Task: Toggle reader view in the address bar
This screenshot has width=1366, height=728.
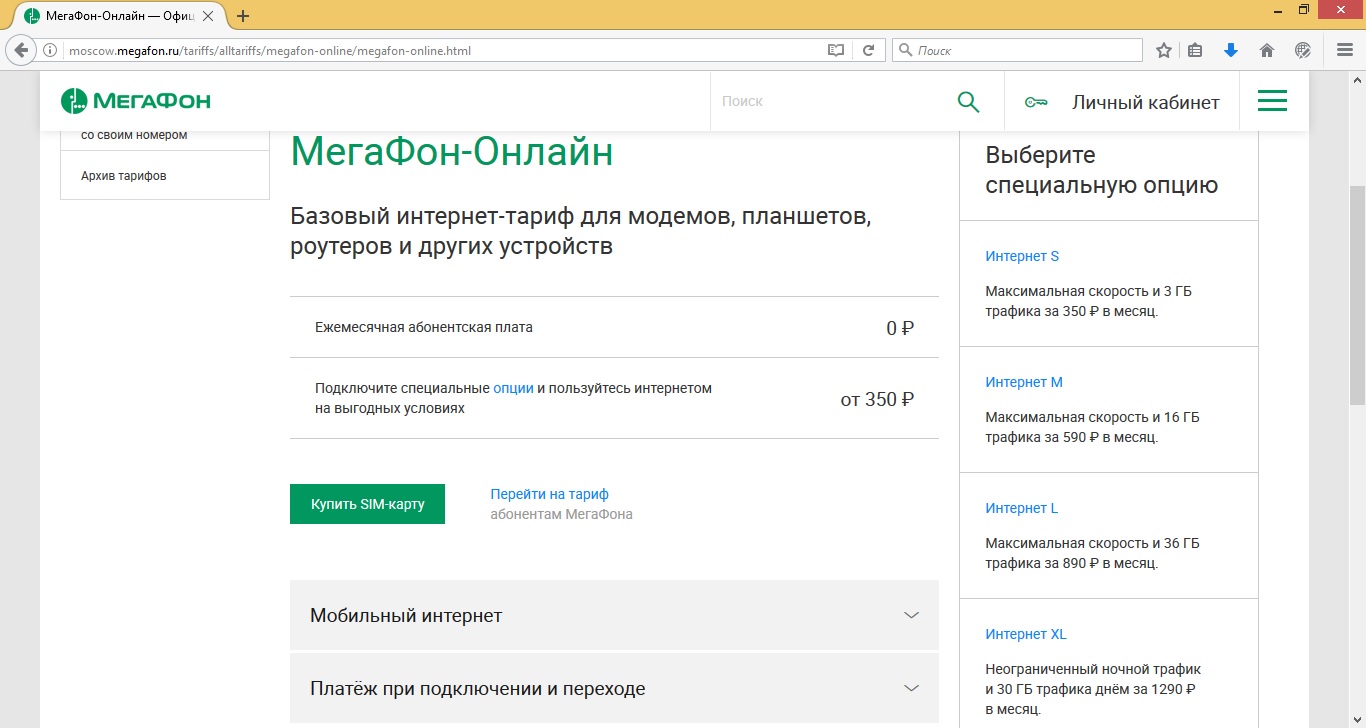Action: [835, 49]
